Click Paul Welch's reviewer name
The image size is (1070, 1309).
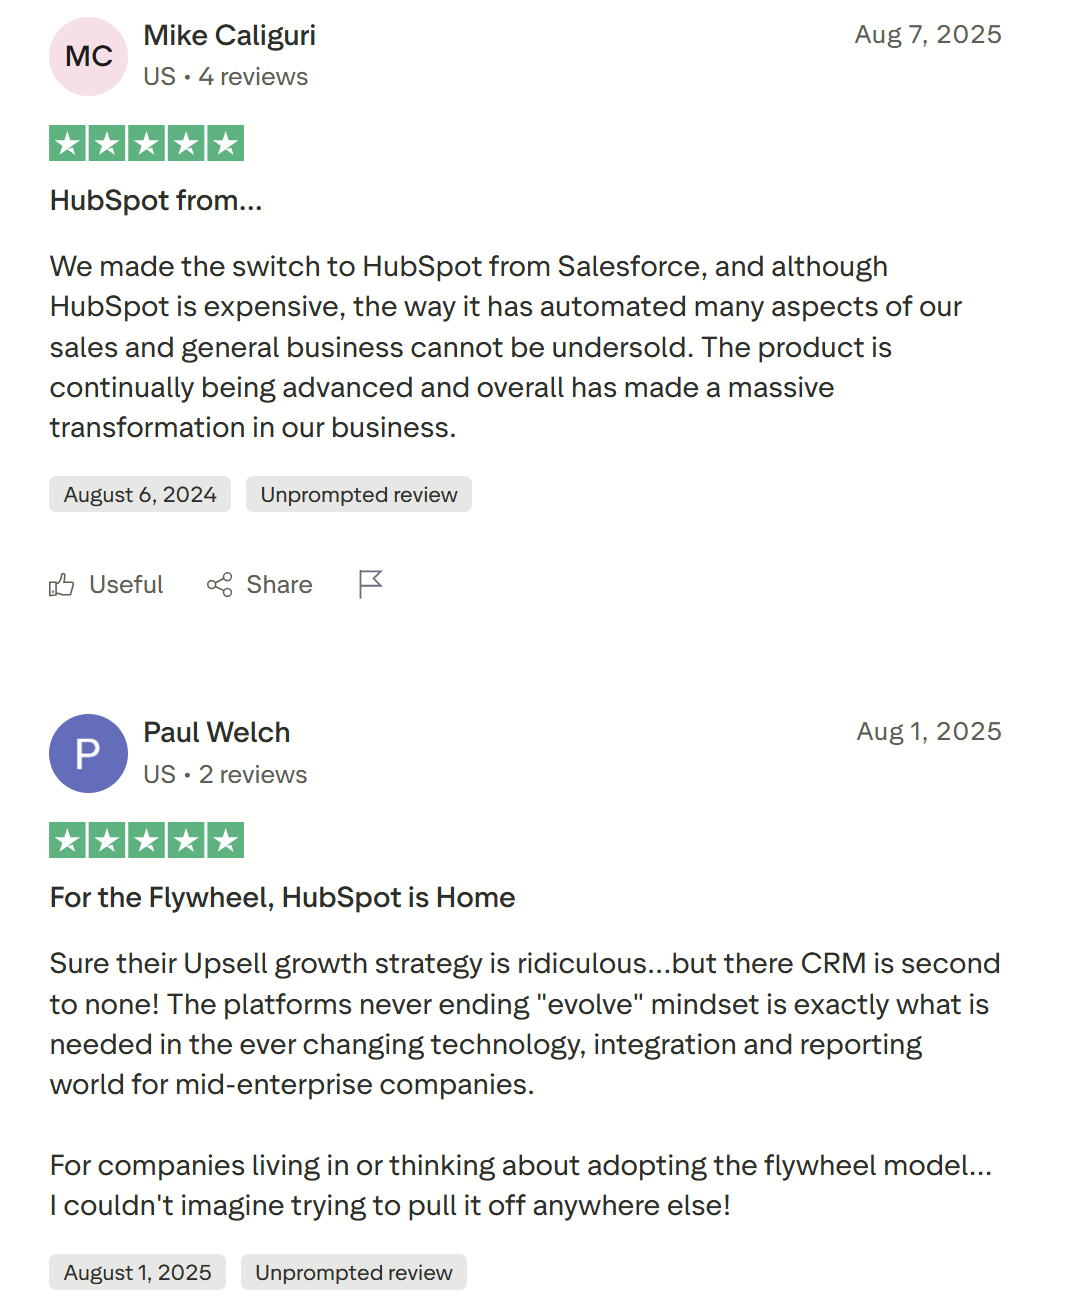click(x=216, y=732)
